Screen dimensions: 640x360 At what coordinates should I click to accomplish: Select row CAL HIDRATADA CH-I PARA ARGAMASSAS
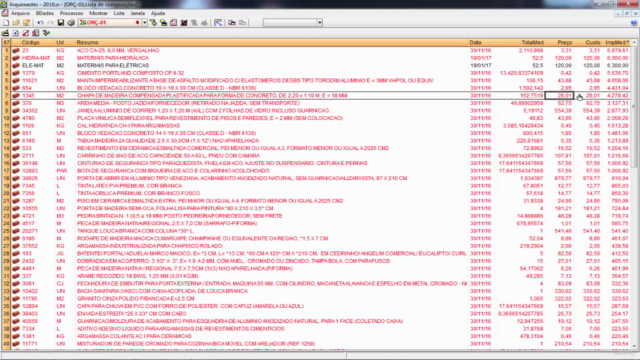[316, 126]
